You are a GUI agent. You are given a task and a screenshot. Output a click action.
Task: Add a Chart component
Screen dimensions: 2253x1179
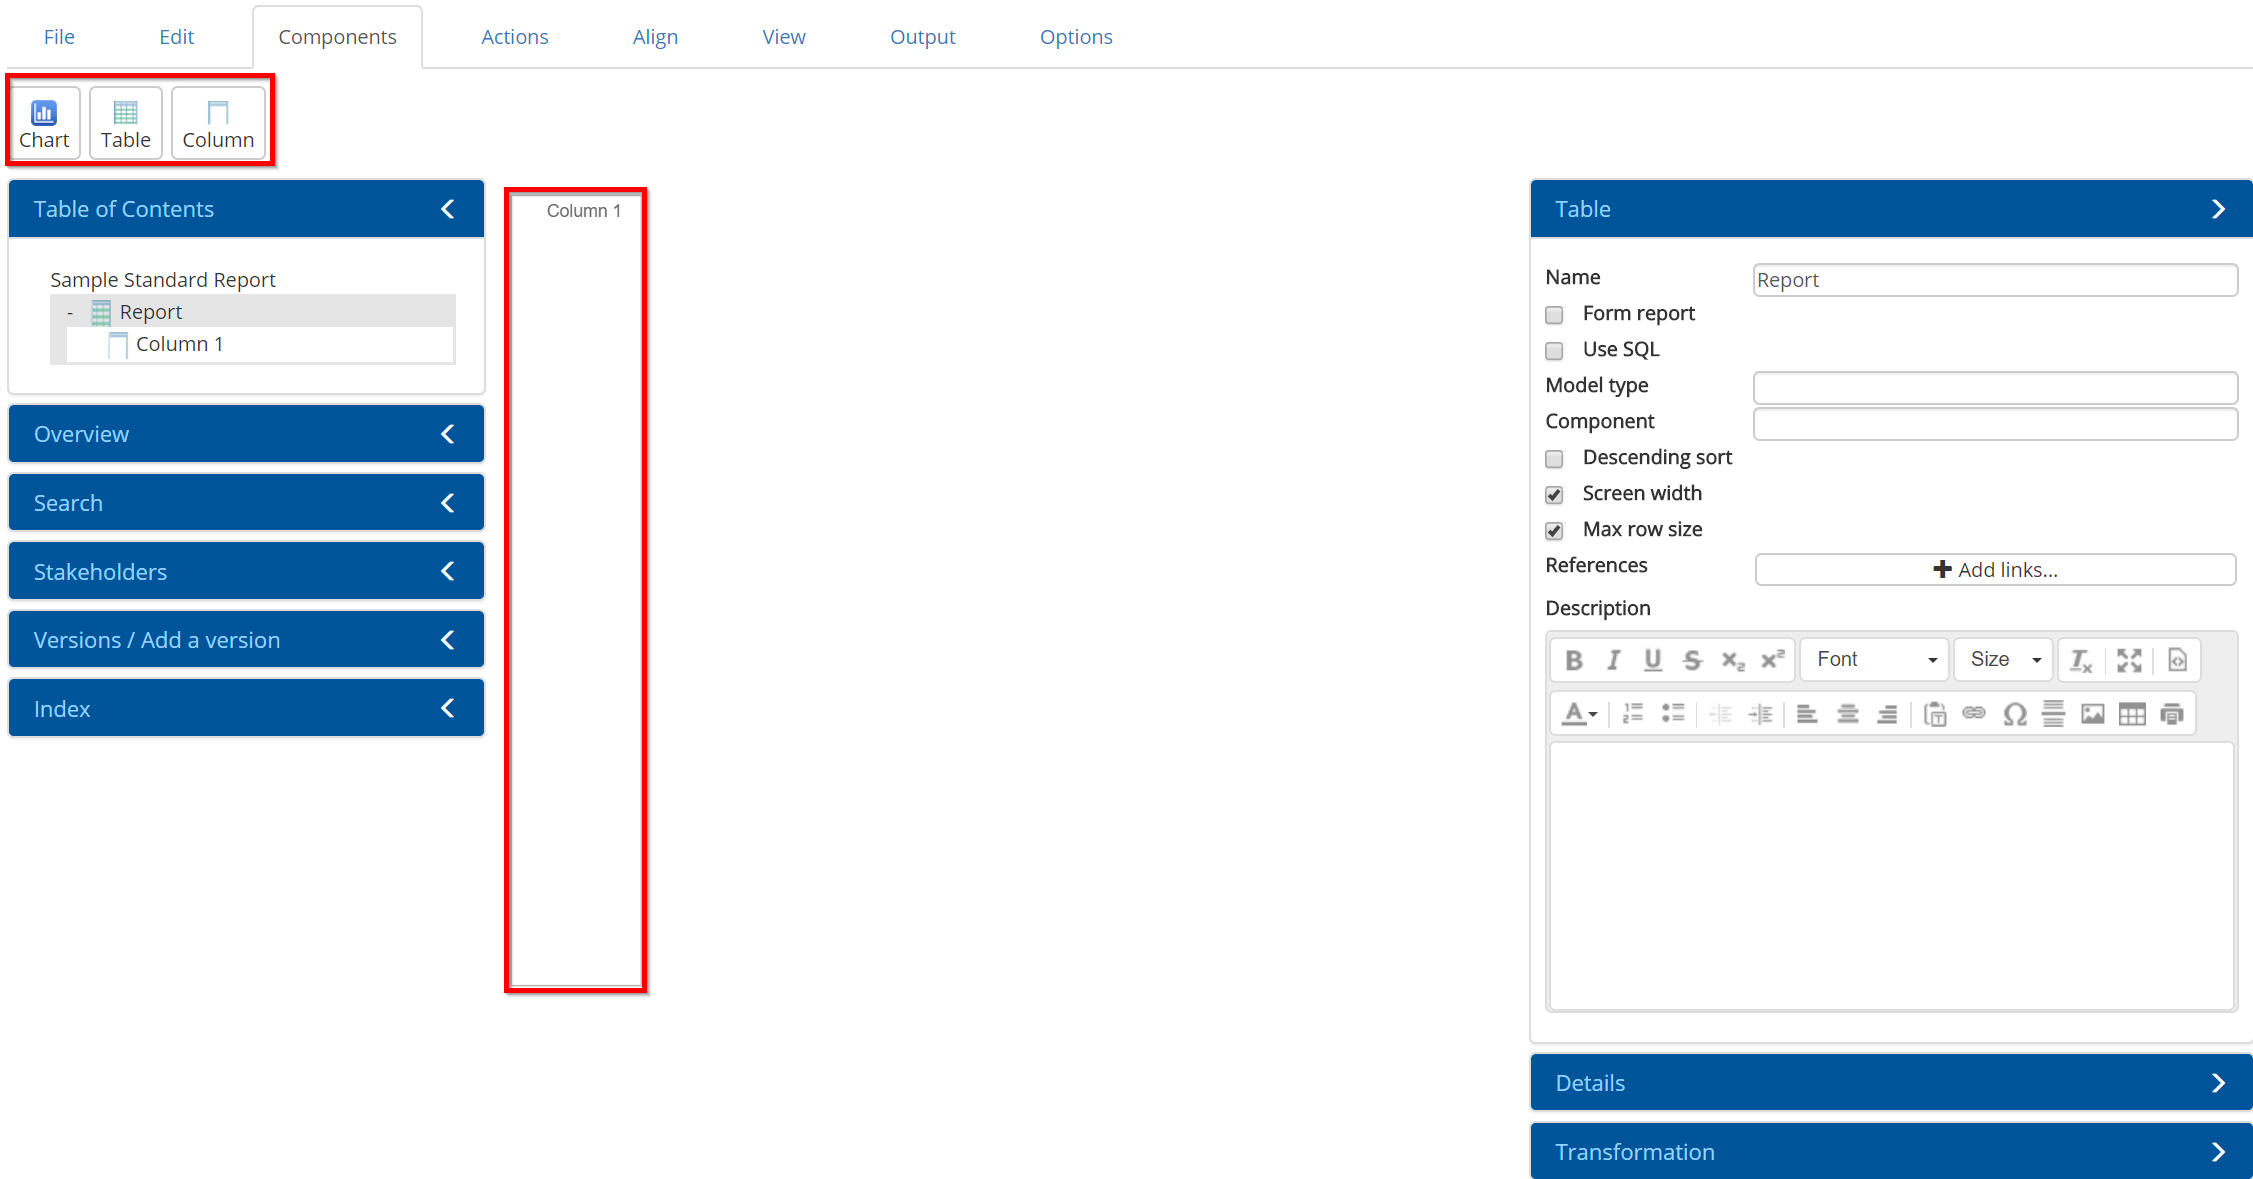44,124
